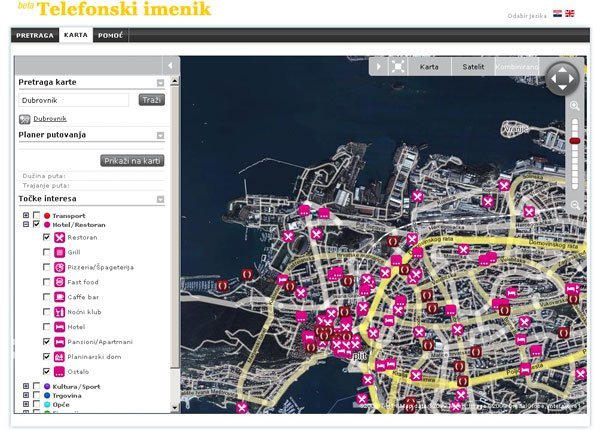Click the Telefonski imenik logo
Viewport: 600px width, 430px height.
click(114, 9)
